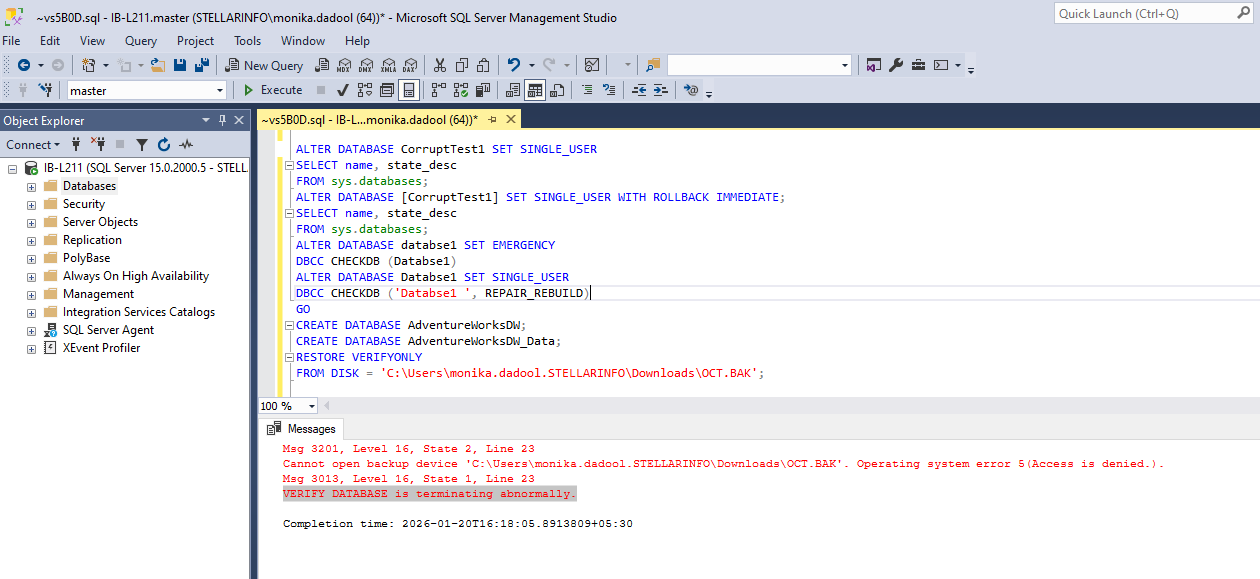Select the Messages results tab
Image resolution: width=1260 pixels, height=579 pixels.
[303, 429]
